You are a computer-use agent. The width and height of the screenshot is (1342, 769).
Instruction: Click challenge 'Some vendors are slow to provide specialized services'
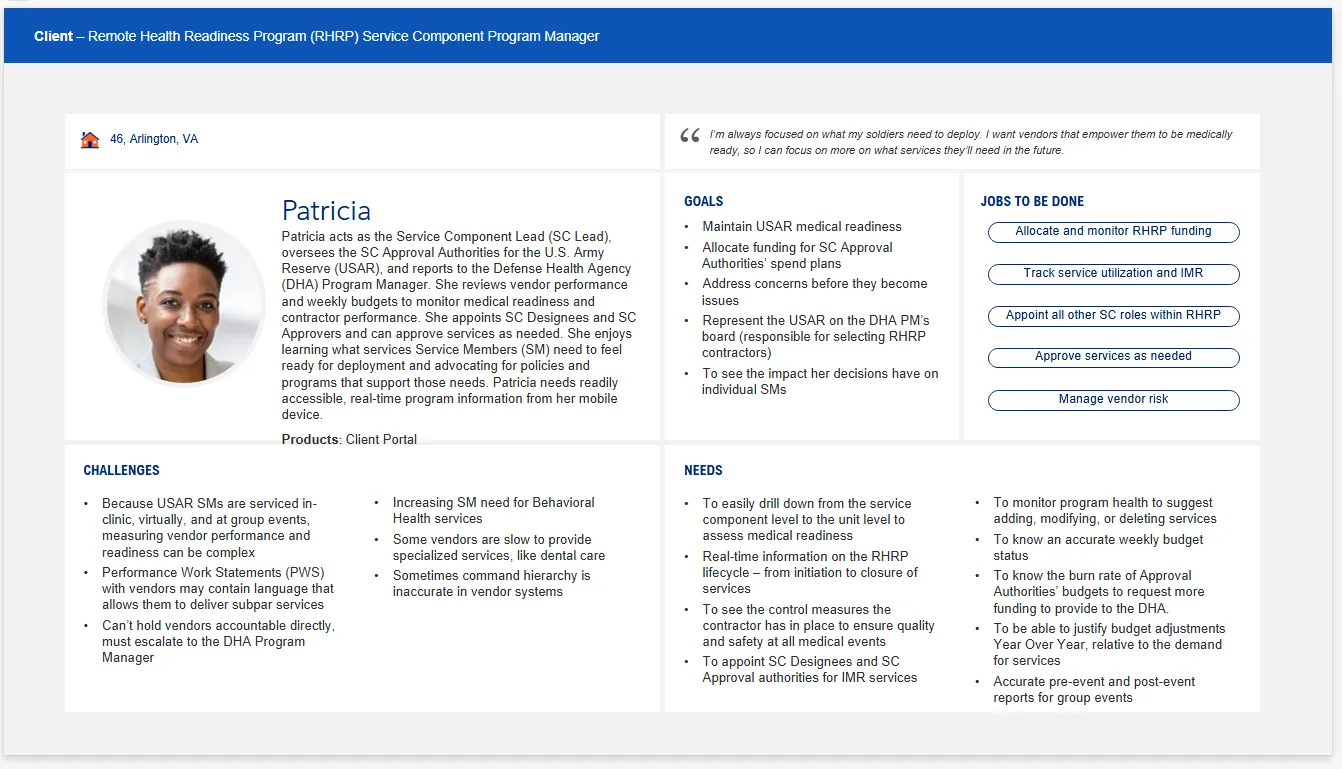[498, 548]
